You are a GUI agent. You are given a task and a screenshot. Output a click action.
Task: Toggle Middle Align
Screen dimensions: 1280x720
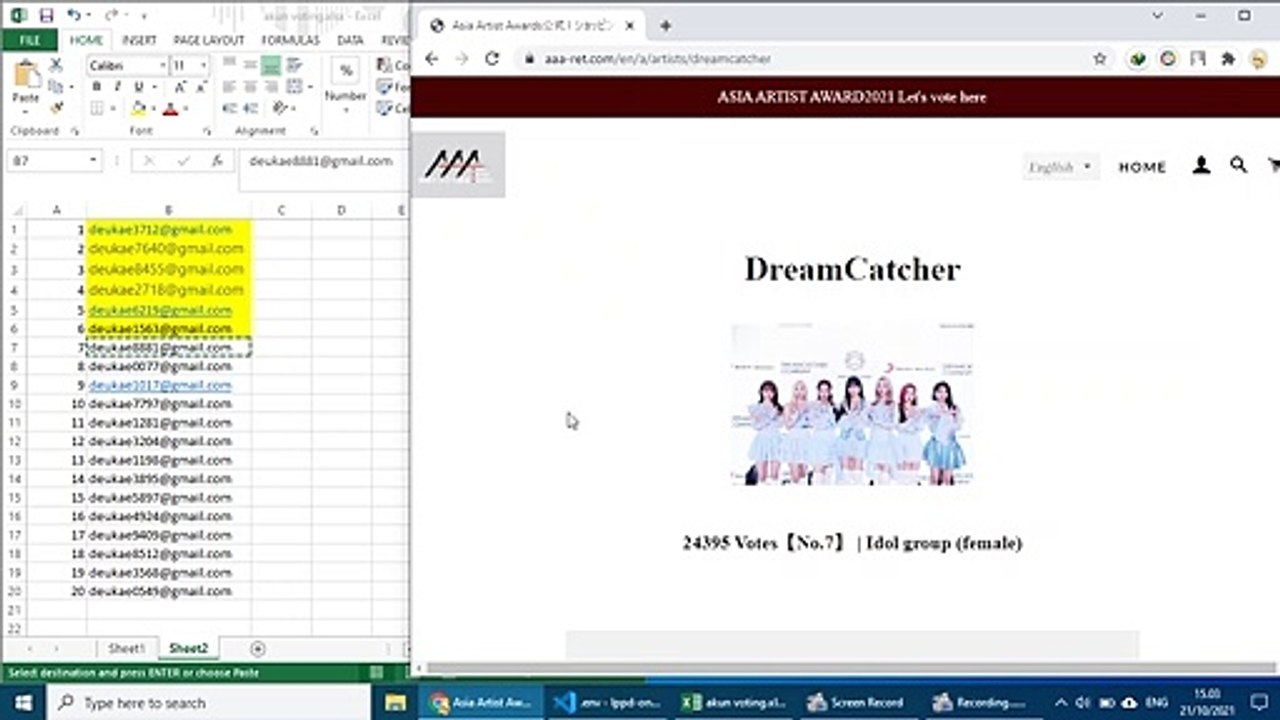pyautogui.click(x=250, y=65)
